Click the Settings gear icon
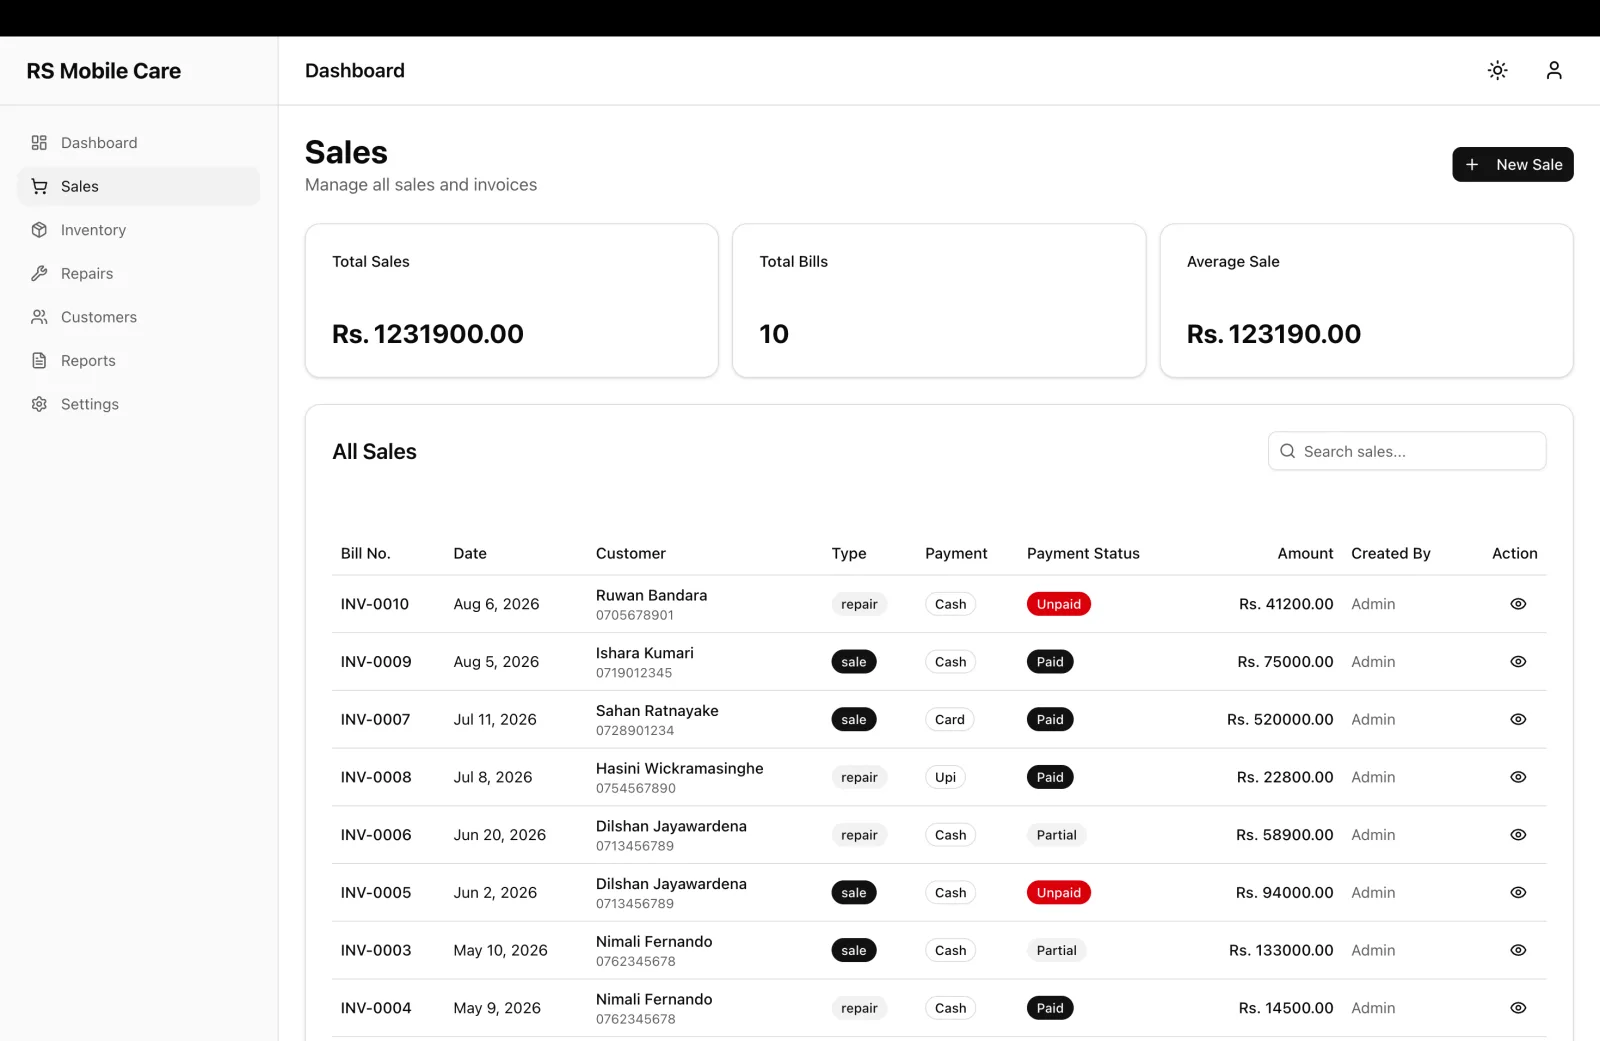 point(39,404)
